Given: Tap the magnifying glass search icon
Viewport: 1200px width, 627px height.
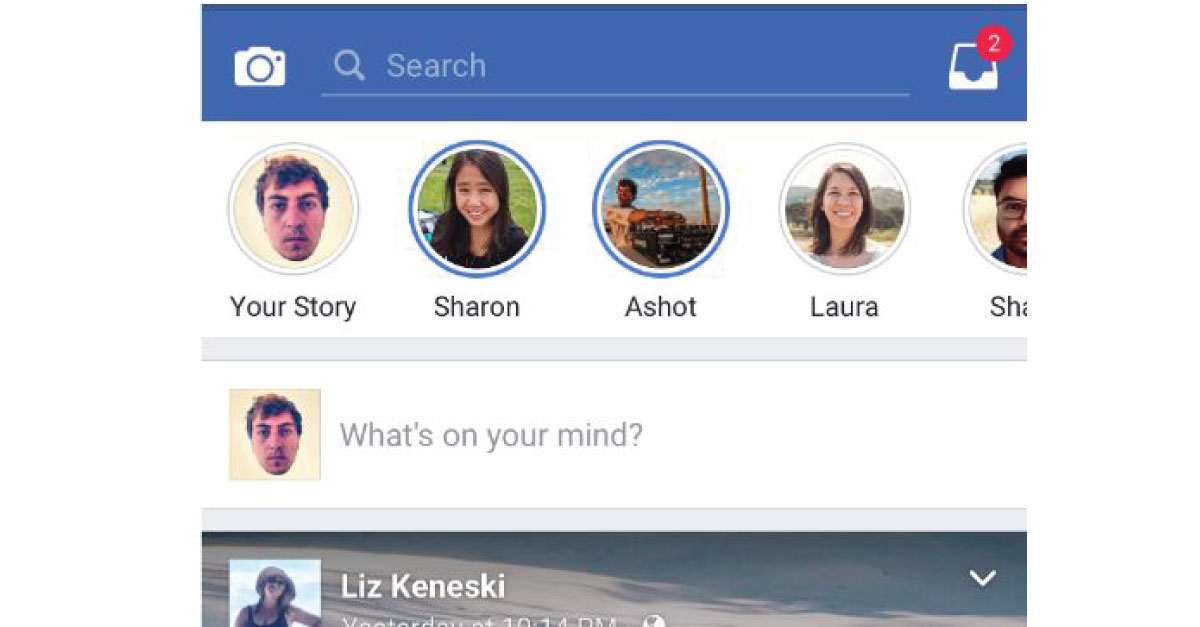Looking at the screenshot, I should [350, 66].
